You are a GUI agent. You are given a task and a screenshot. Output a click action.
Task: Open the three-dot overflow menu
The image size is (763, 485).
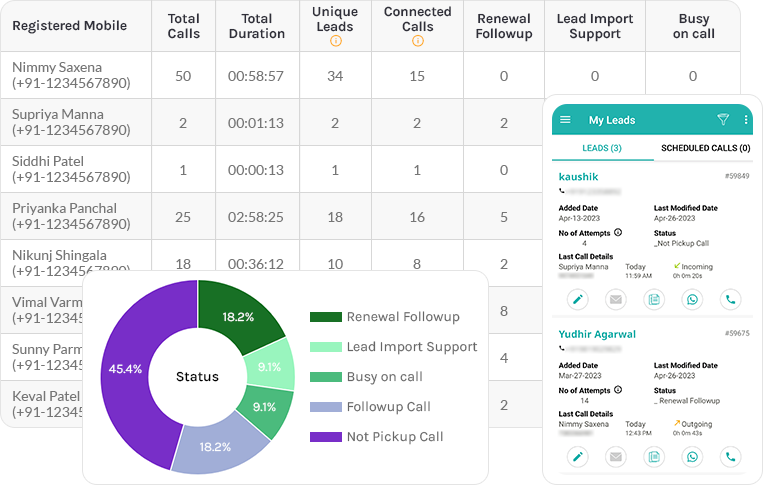coord(745,120)
